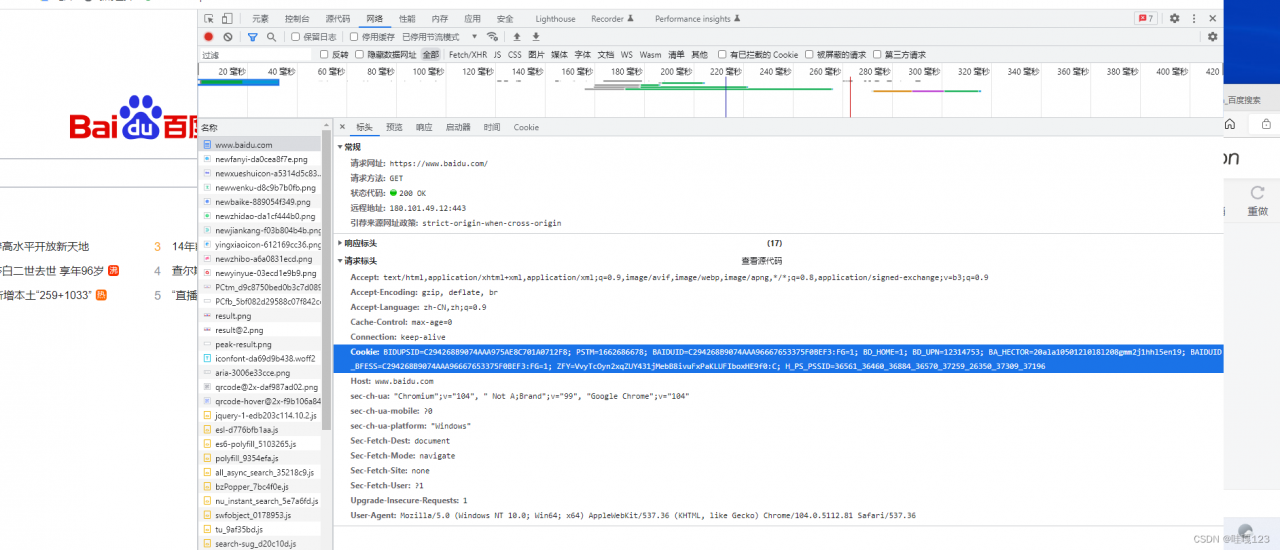
Task: Filter requests by WS type
Action: 627,55
